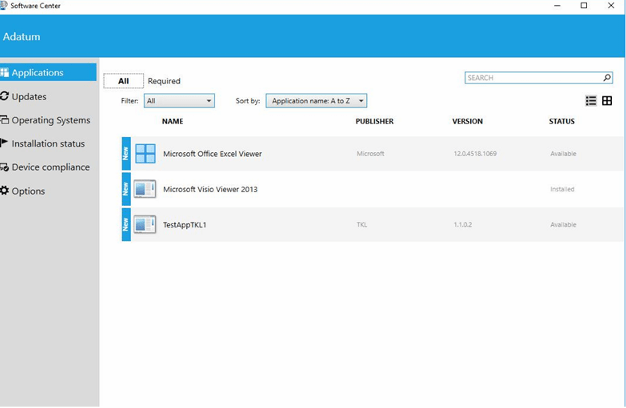This screenshot has height=408, width=626.
Task: Click into the SEARCH input field
Action: 532,78
